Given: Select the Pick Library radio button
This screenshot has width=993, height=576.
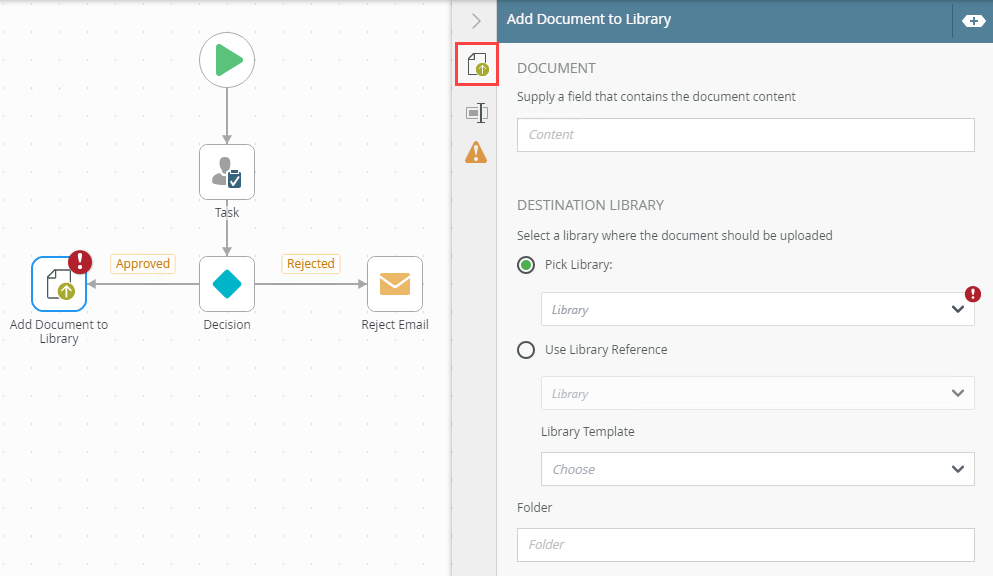Looking at the screenshot, I should tap(526, 265).
